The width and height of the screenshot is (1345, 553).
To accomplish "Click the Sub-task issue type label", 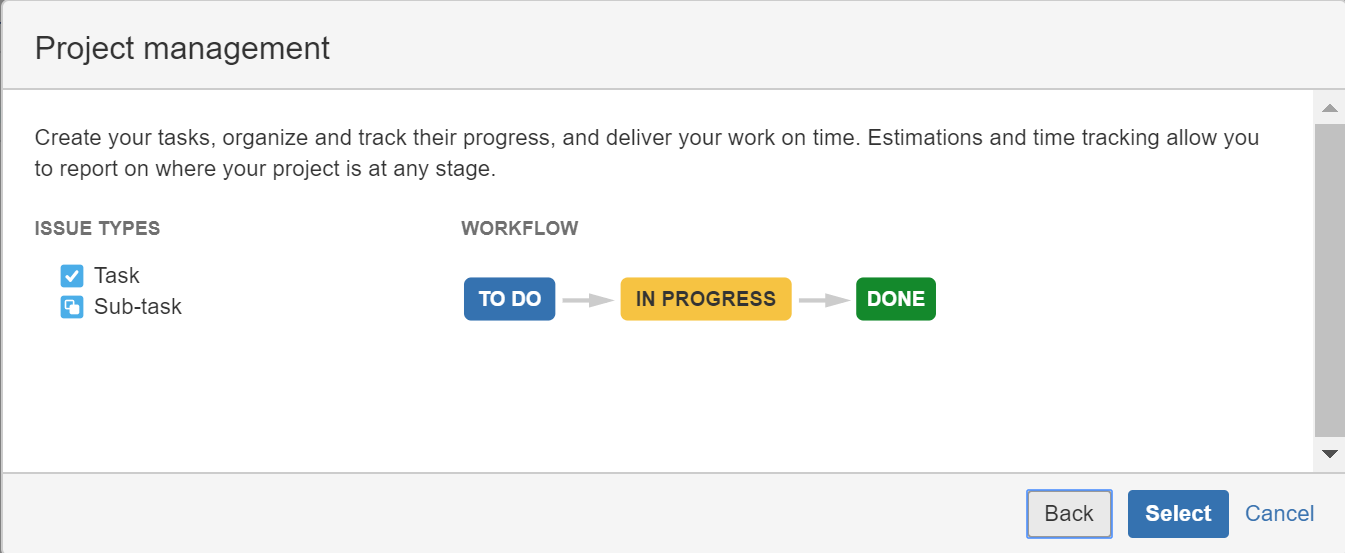I will (138, 307).
